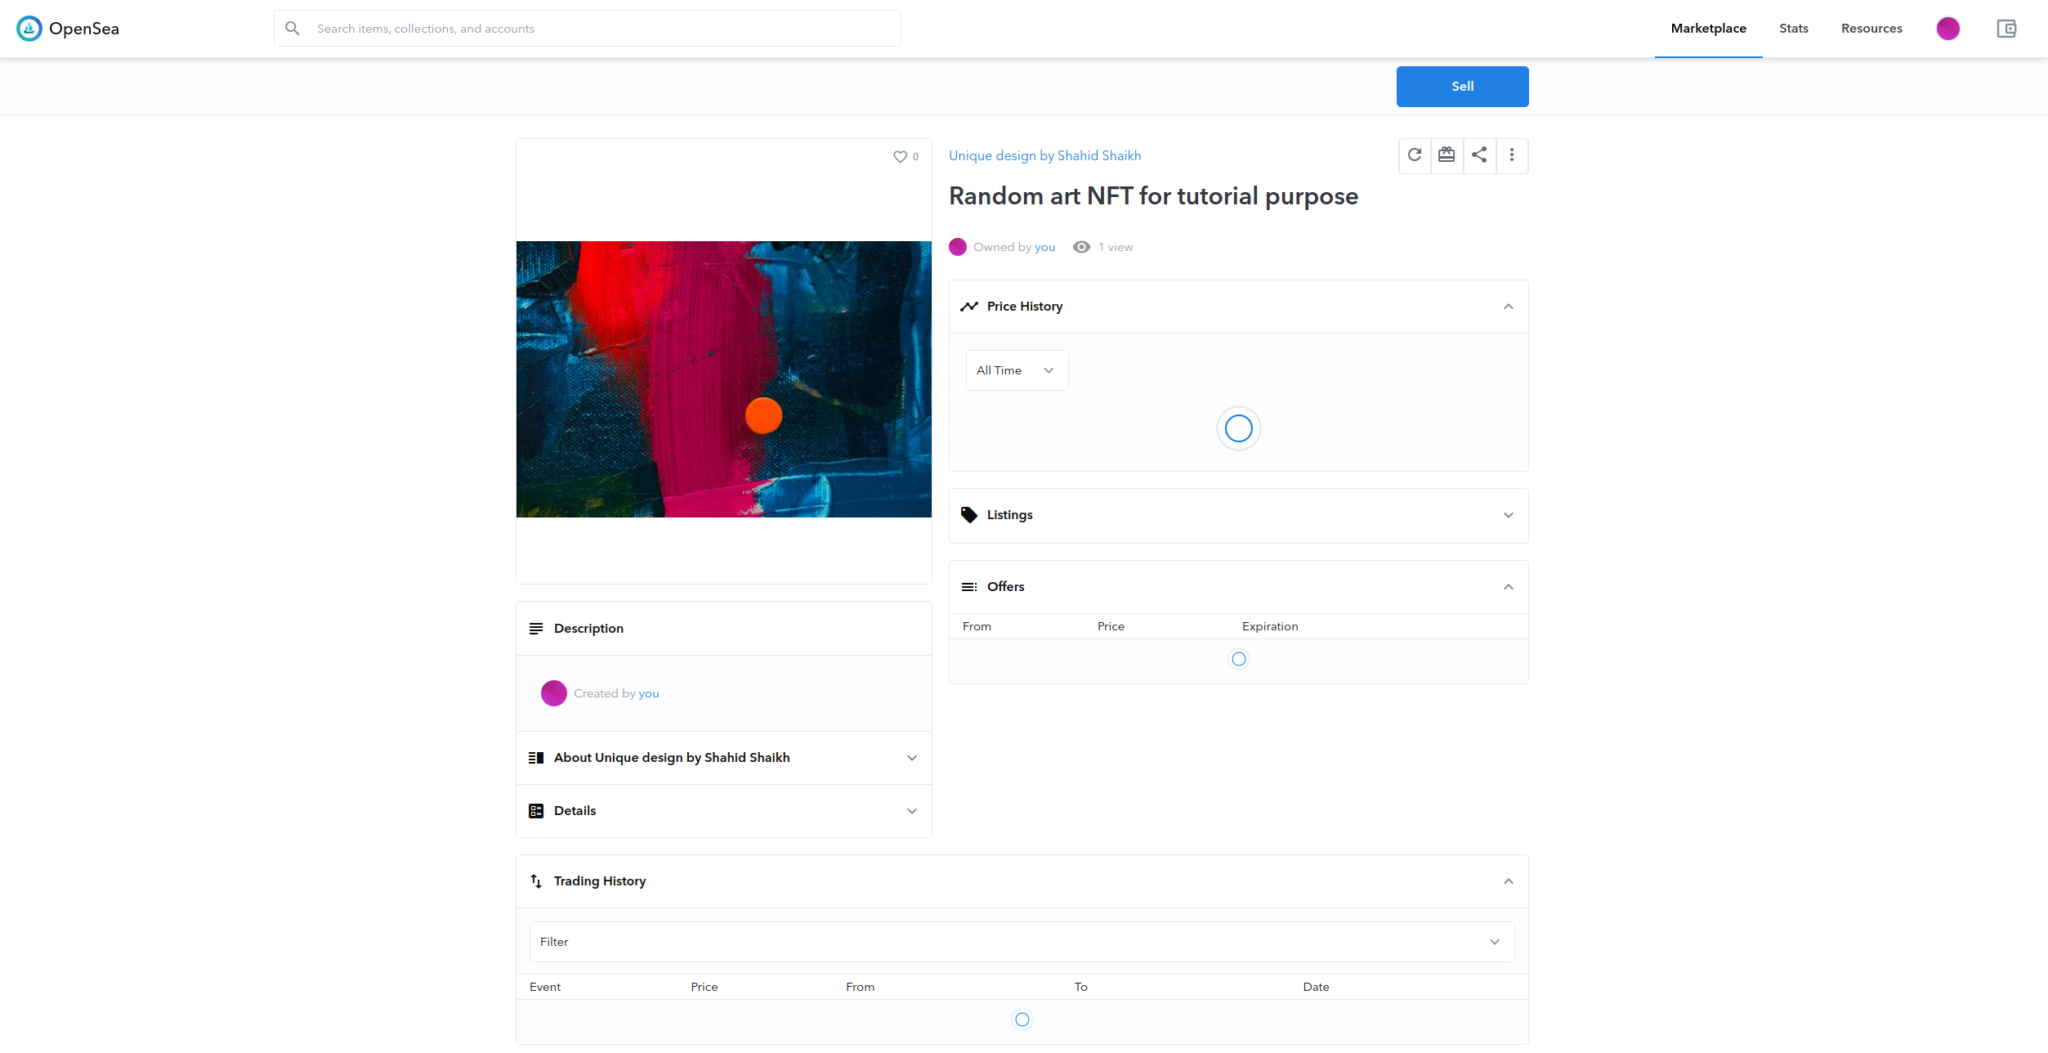Favorite the NFT with heart icon
2048x1053 pixels.
click(x=900, y=156)
